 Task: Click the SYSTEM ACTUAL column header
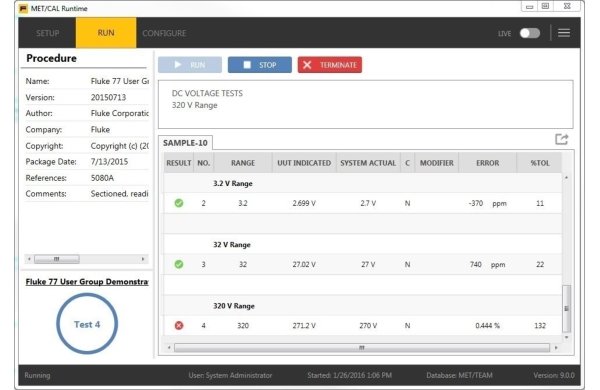point(368,163)
